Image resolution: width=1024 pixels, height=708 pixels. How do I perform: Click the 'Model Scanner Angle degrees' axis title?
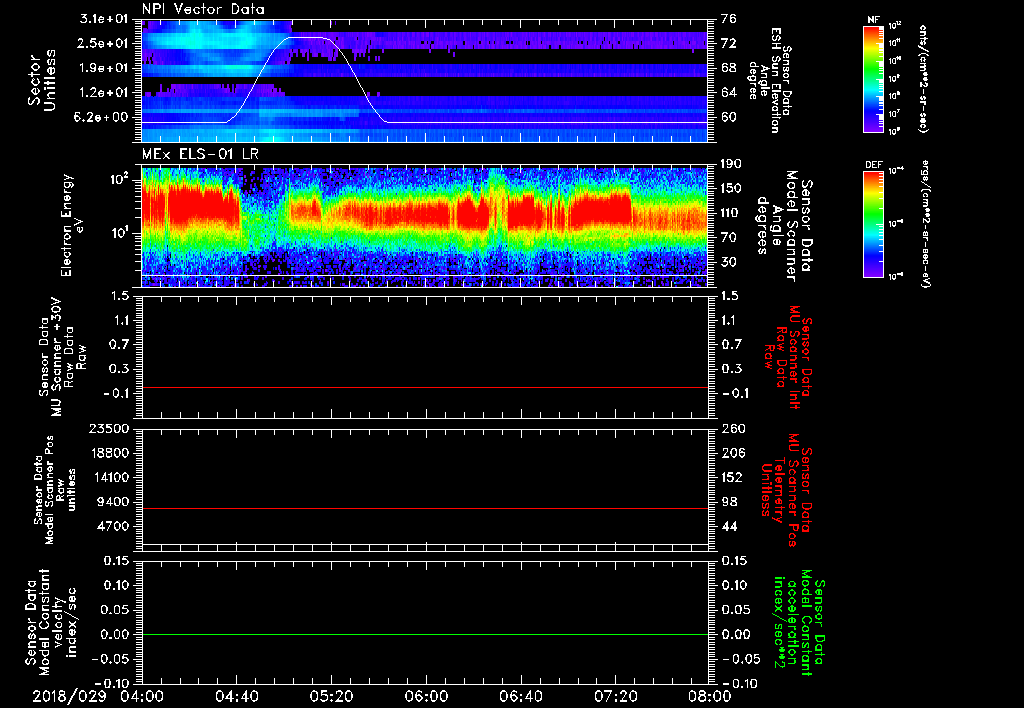784,226
